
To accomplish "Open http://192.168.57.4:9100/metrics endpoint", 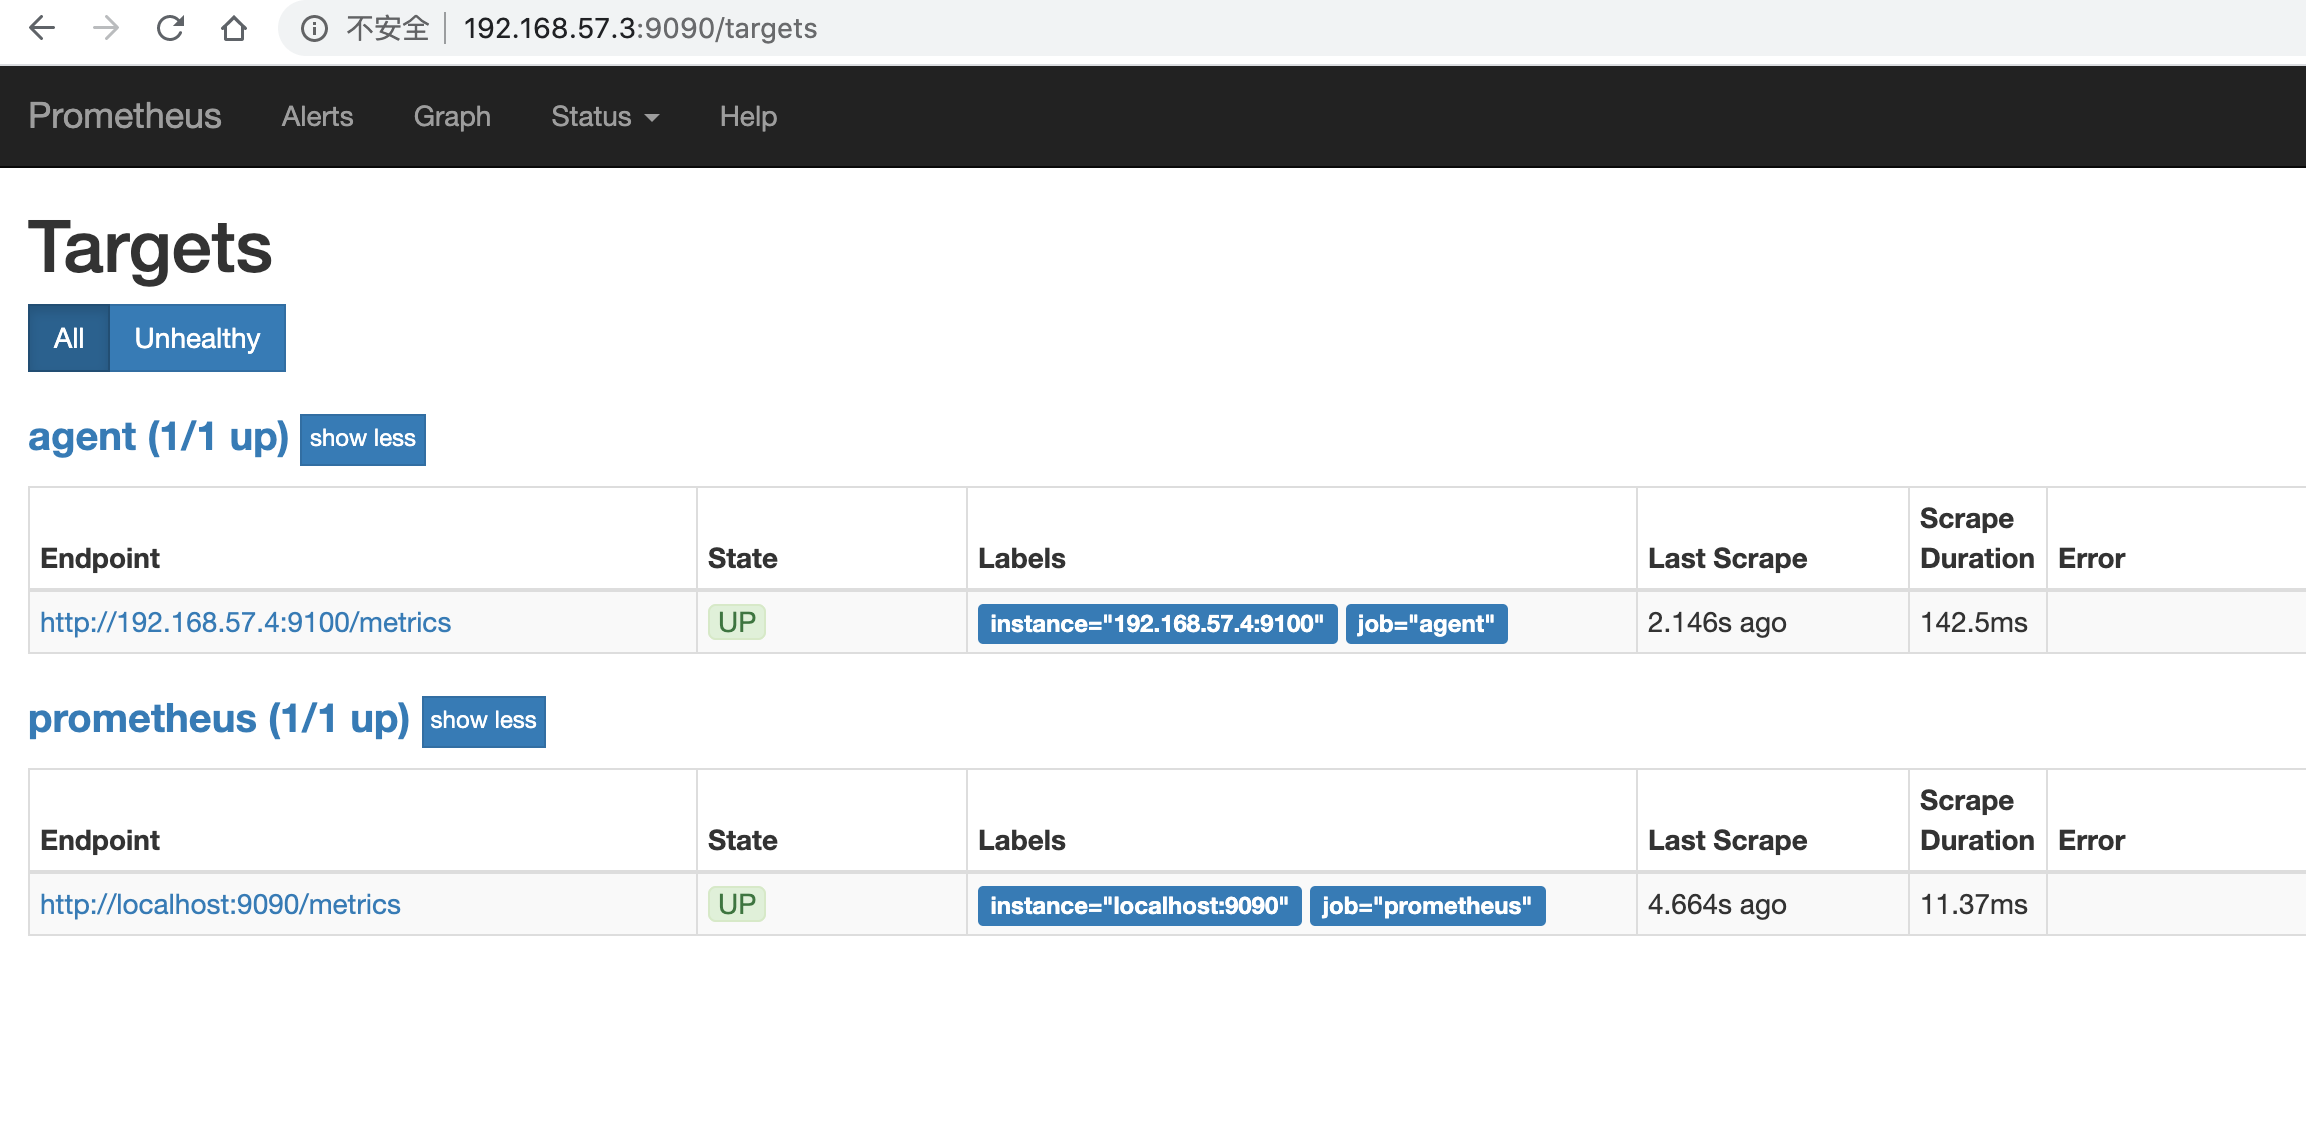I will 245,622.
